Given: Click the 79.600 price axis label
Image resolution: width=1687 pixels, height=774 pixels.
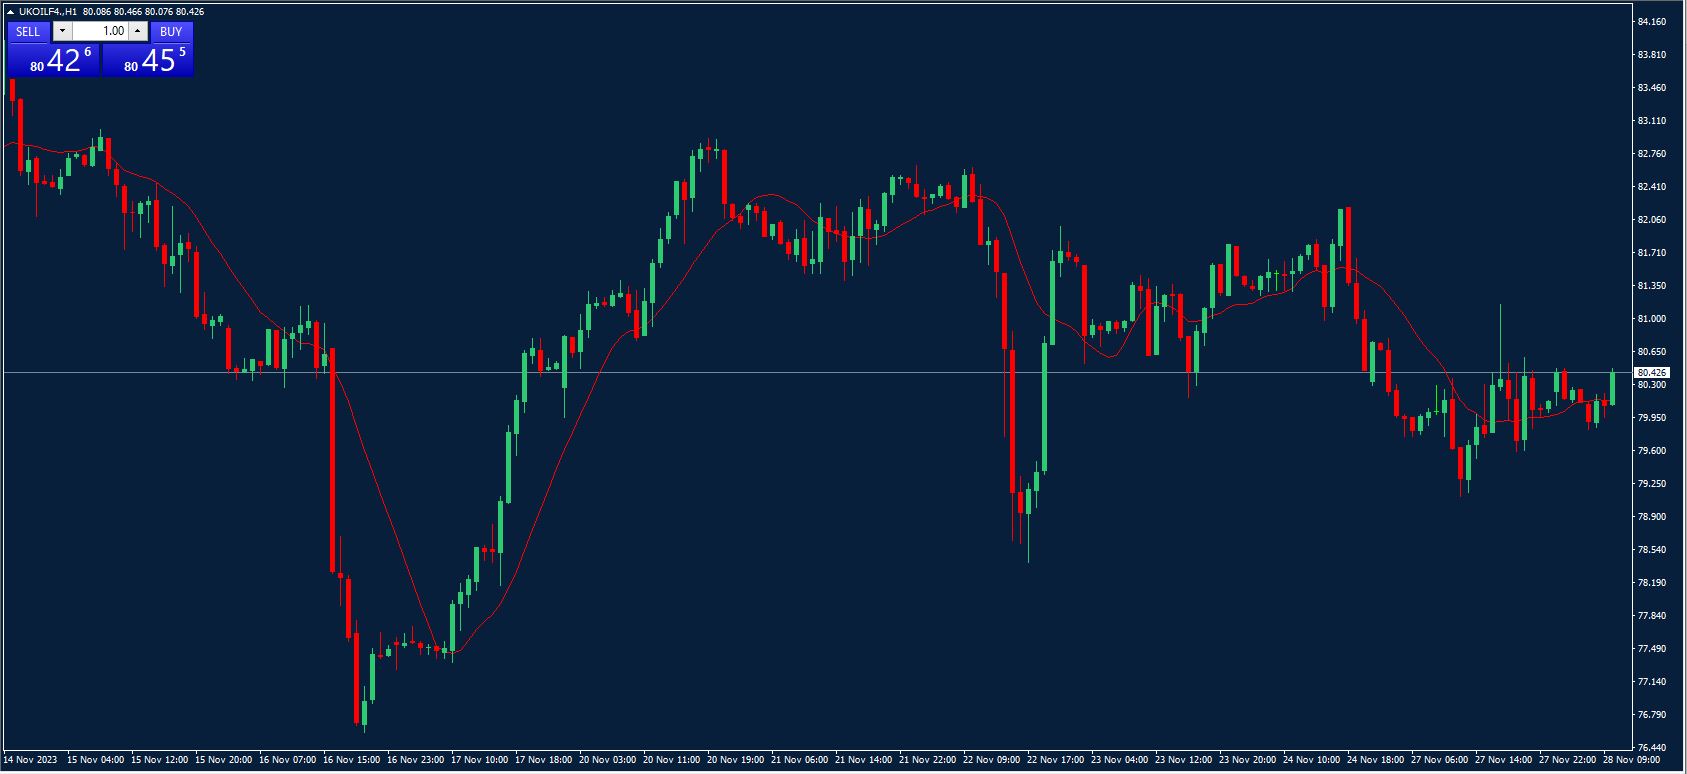Looking at the screenshot, I should 1652,451.
